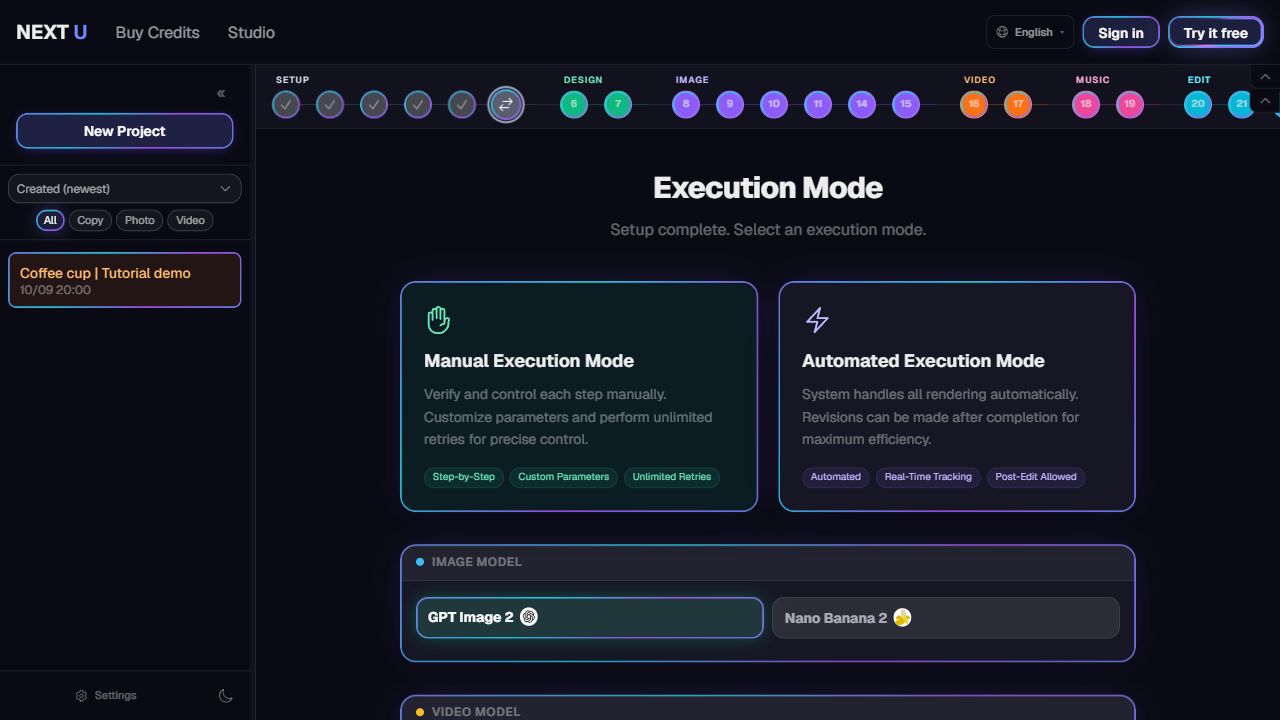The width and height of the screenshot is (1280, 720).
Task: Click the Unlimited Retries tag
Action: (672, 477)
